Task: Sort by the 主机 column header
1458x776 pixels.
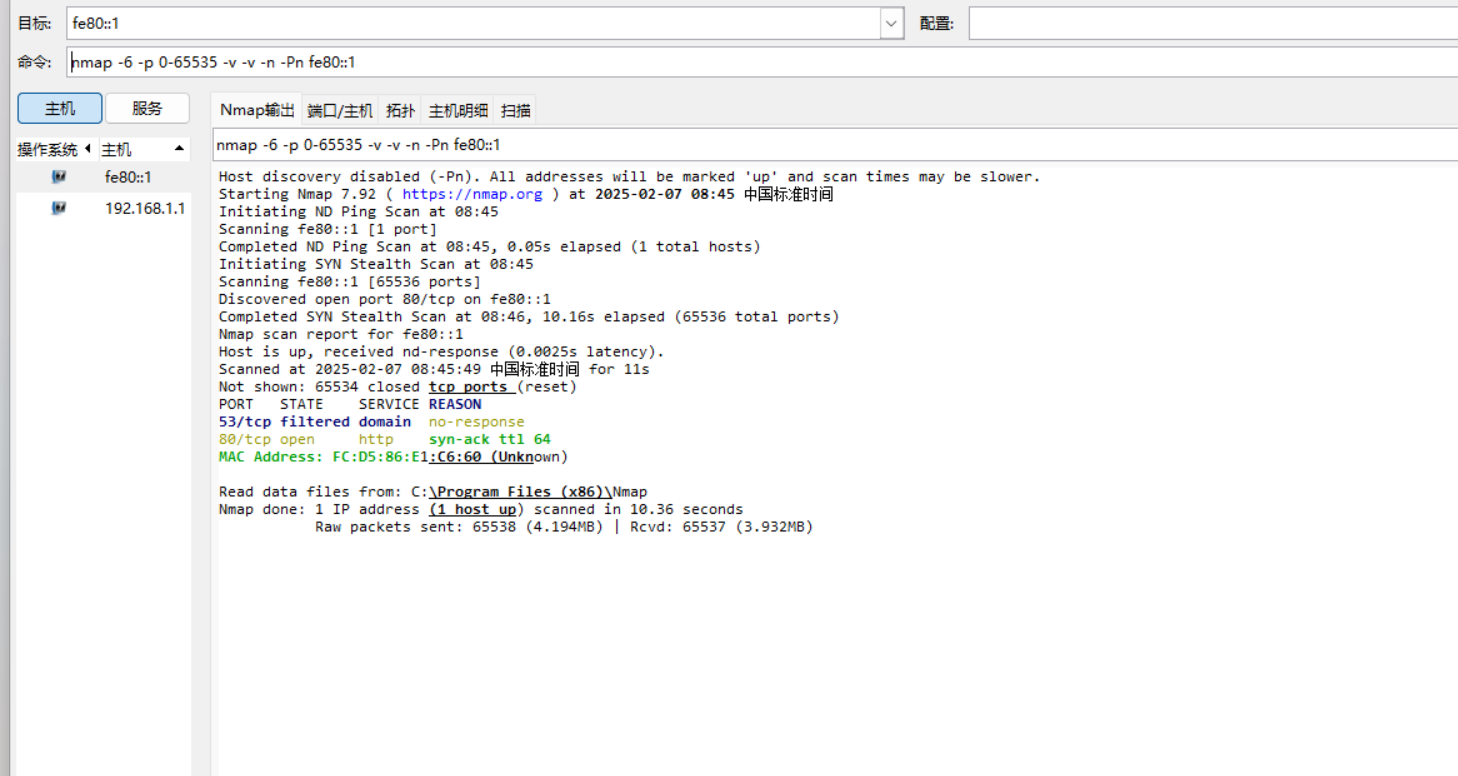Action: point(144,149)
